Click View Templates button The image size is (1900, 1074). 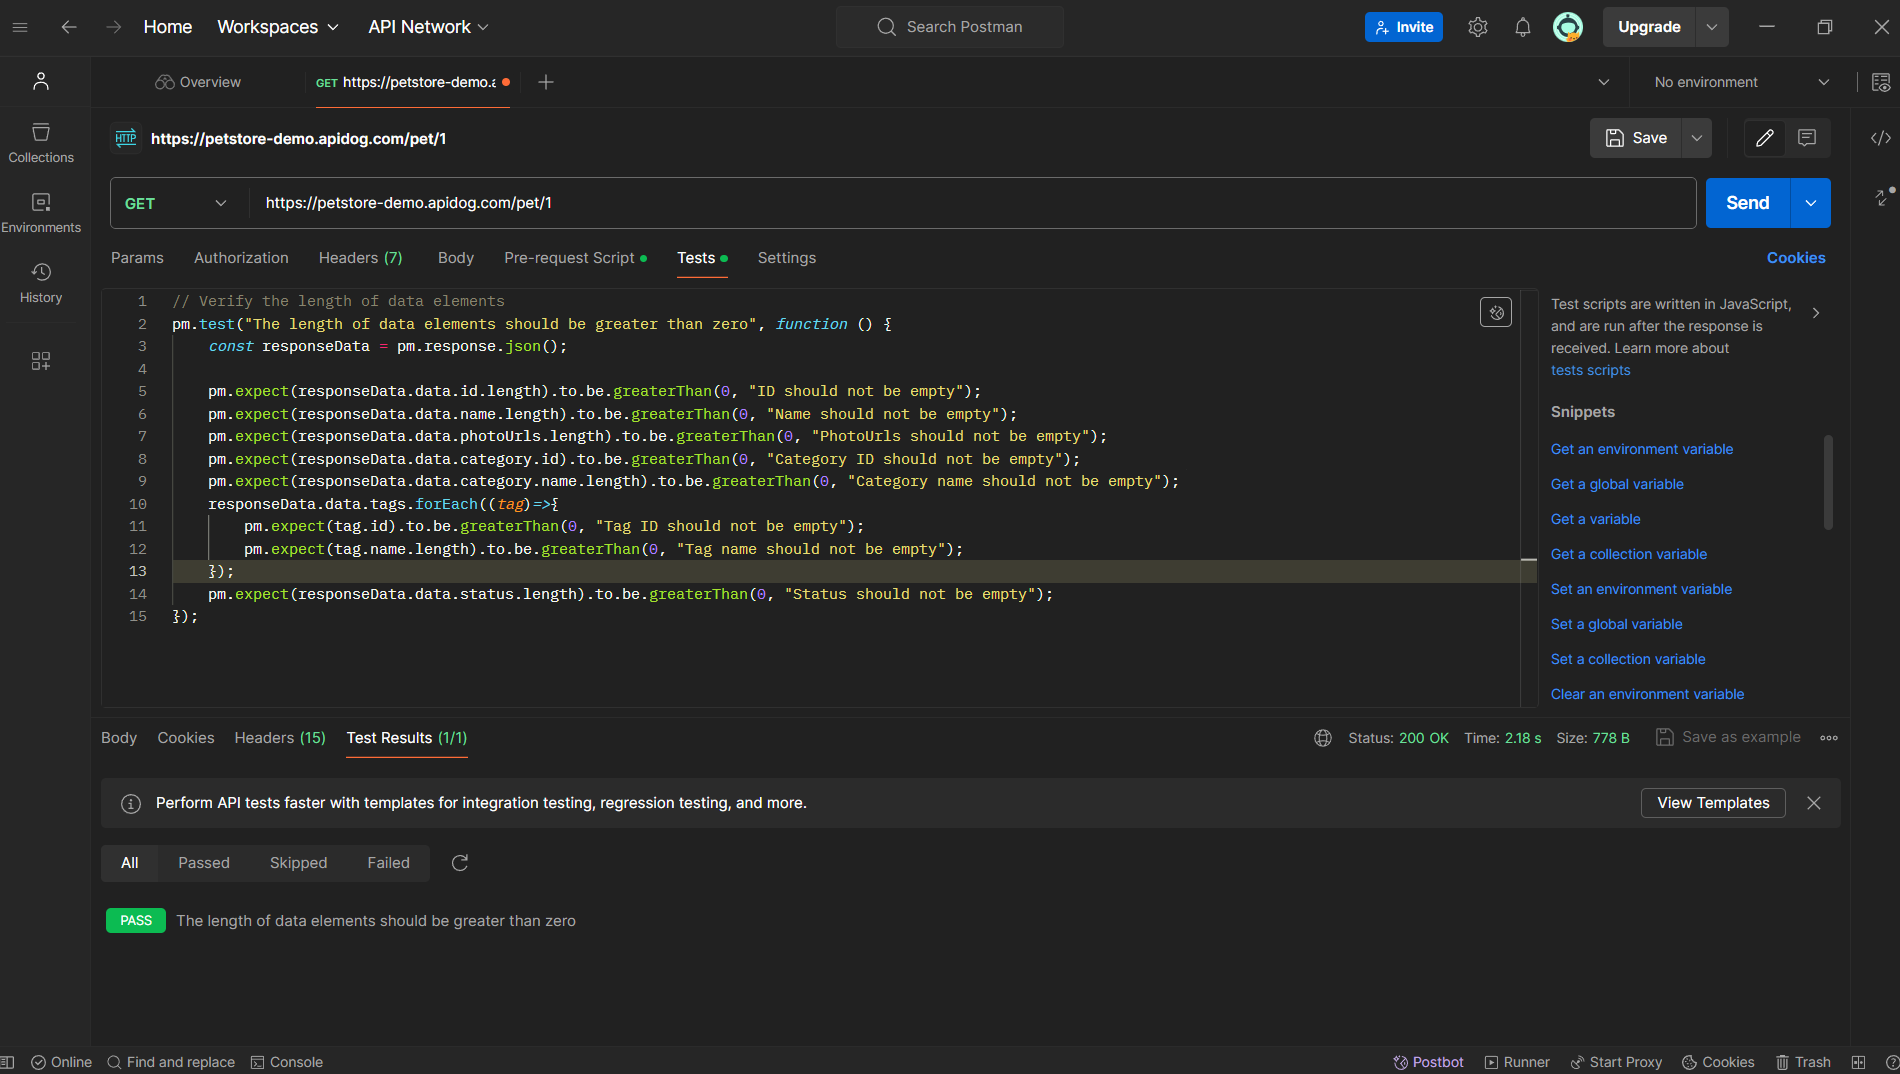pos(1713,803)
